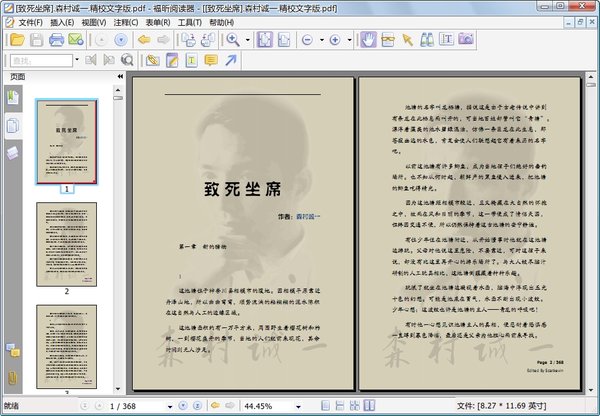Click the Open file folder icon

[x=17, y=40]
